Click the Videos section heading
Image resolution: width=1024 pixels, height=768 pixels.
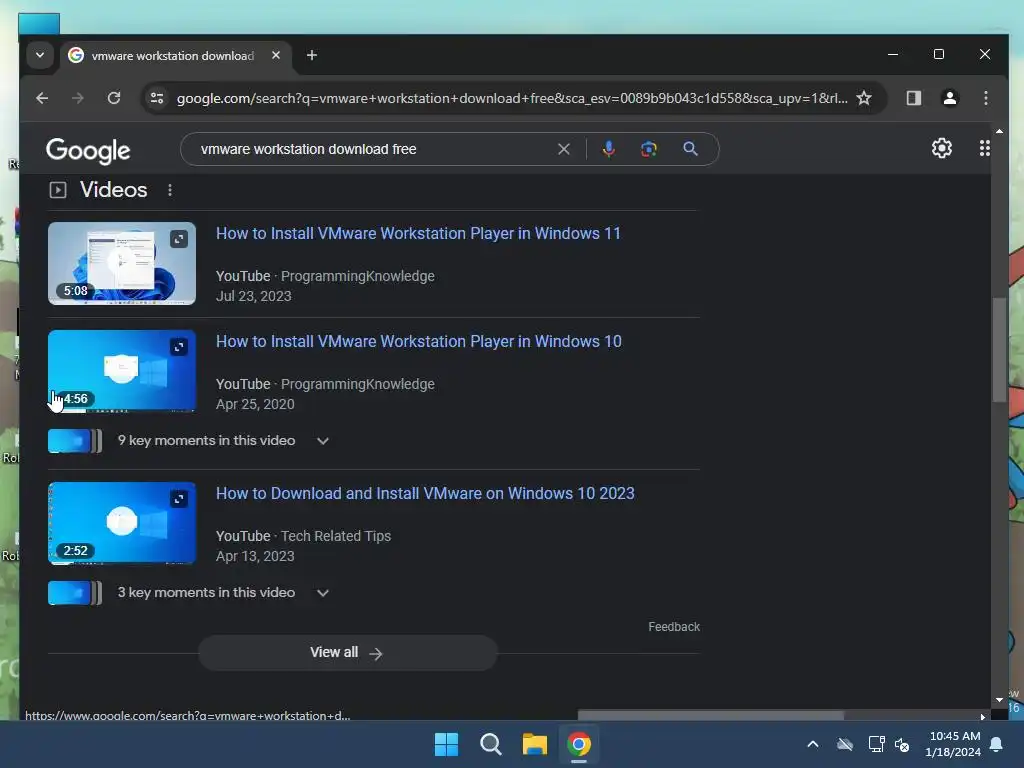coord(114,190)
